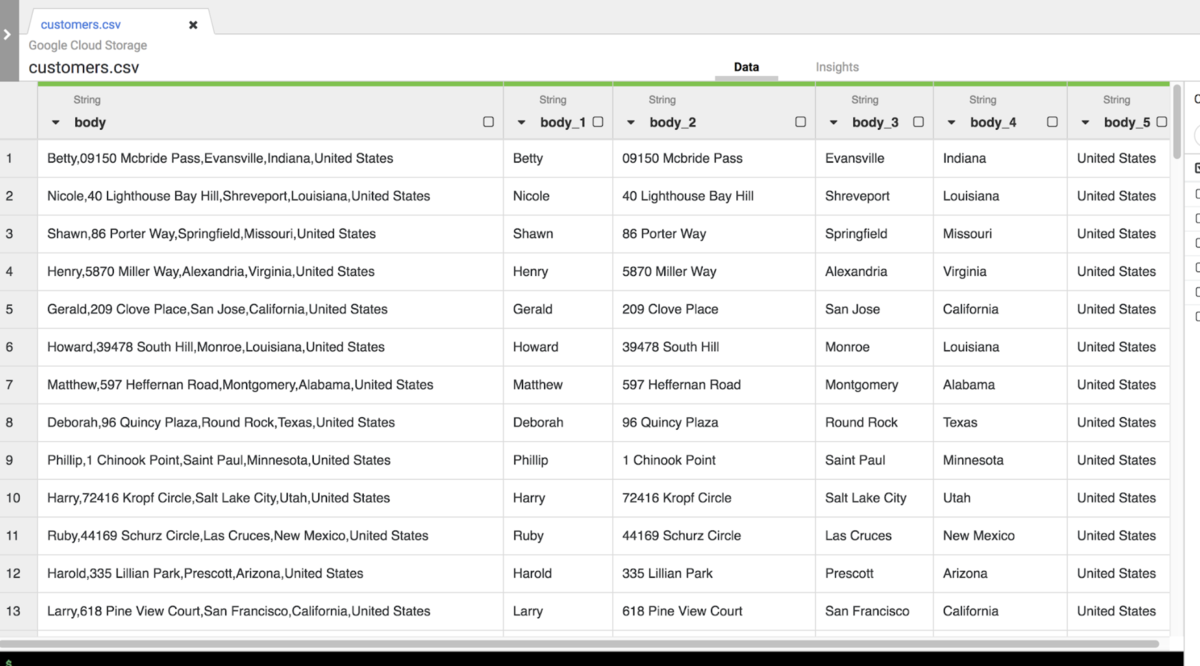Switch to the Data tab
Viewport: 1200px width, 666px height.
(x=746, y=67)
